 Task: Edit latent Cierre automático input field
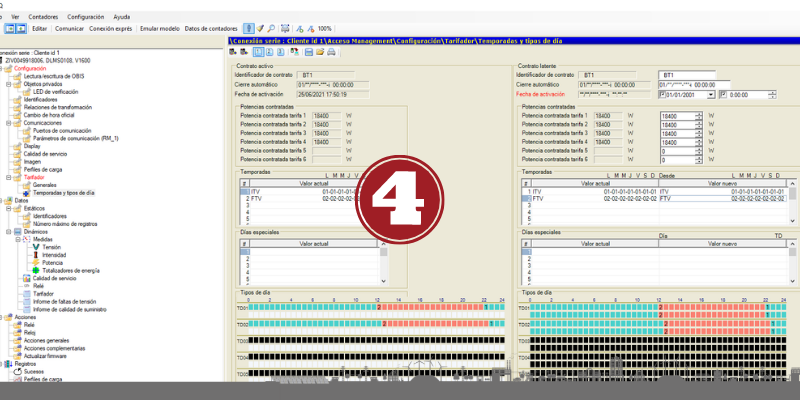694,85
